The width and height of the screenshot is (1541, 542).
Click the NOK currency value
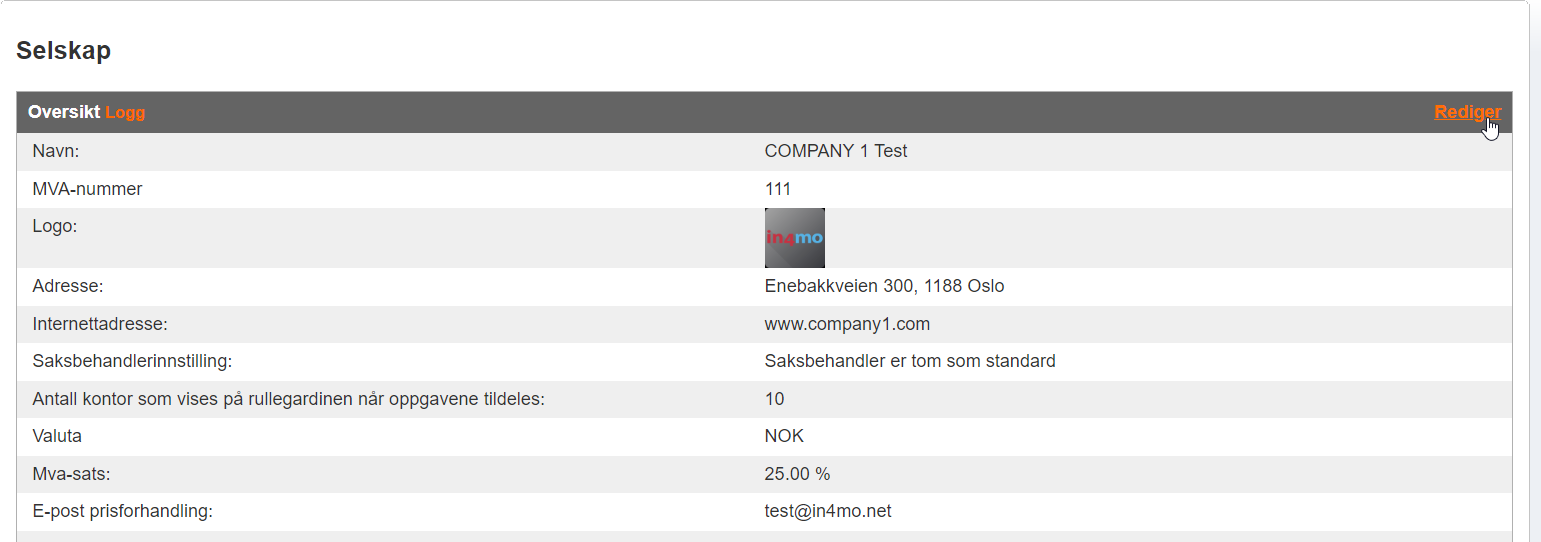784,436
